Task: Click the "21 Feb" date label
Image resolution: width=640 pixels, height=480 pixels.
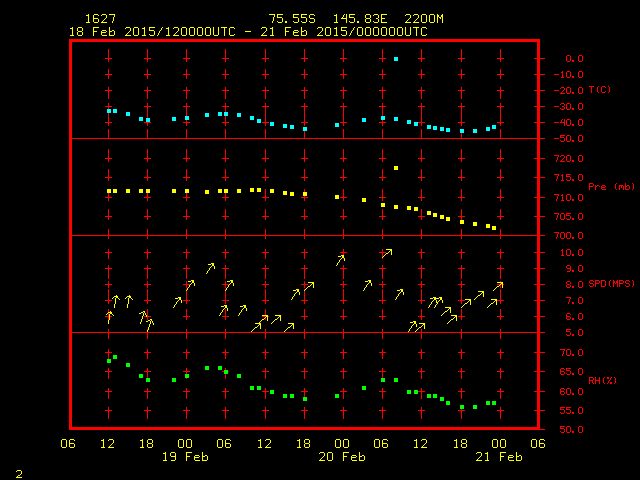Action: point(499,457)
